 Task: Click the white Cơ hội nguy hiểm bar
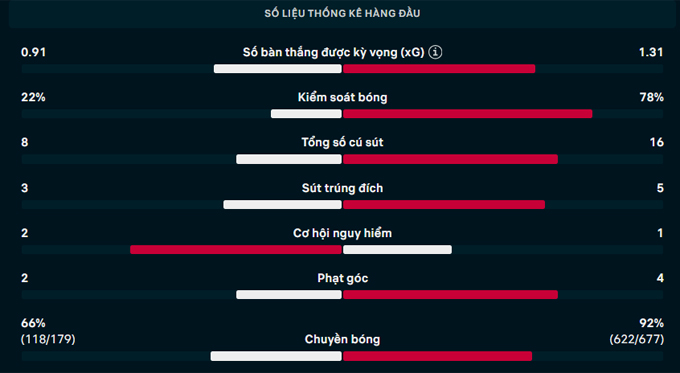(397, 249)
